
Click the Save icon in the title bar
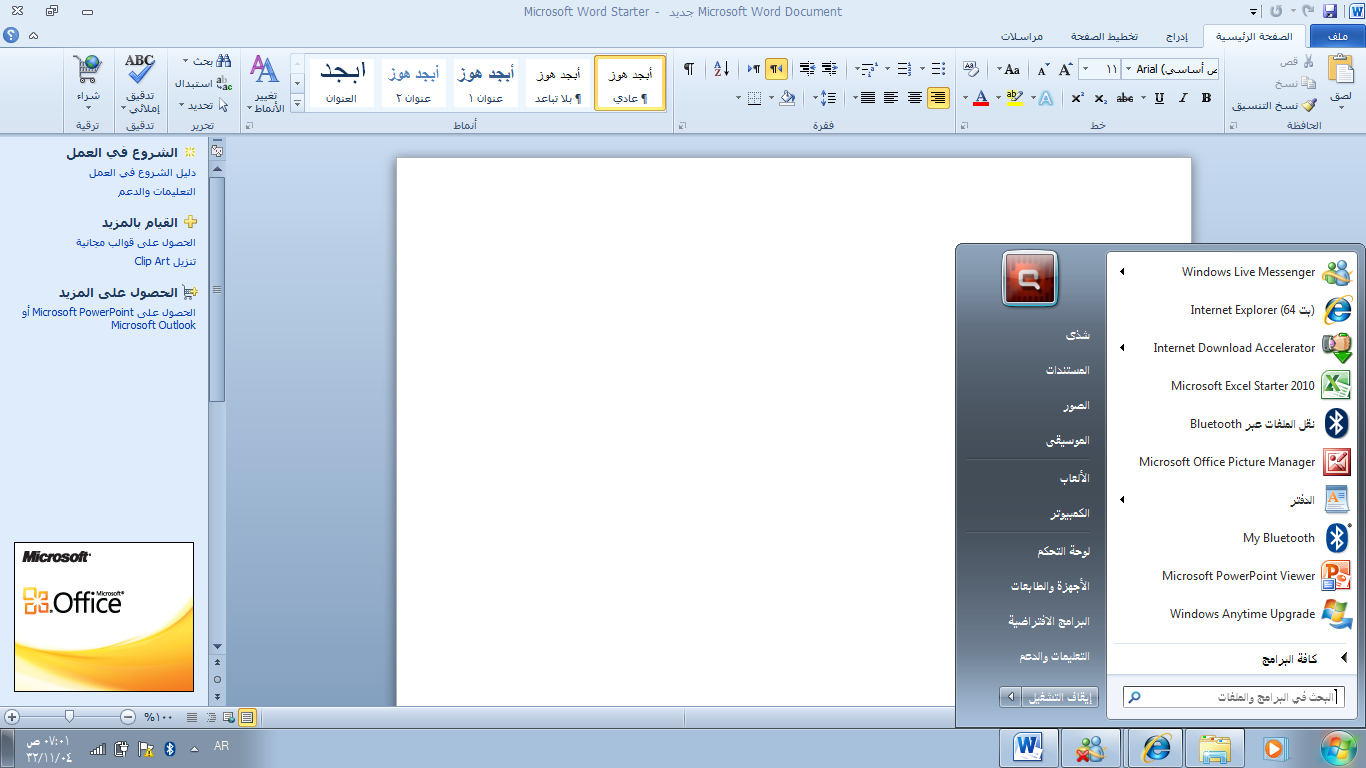pos(1330,12)
